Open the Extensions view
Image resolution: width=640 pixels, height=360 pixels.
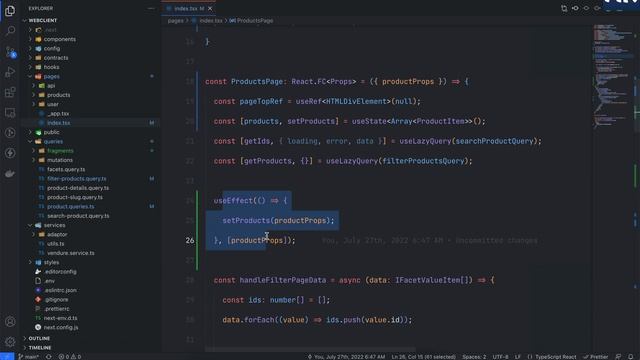click(10, 92)
